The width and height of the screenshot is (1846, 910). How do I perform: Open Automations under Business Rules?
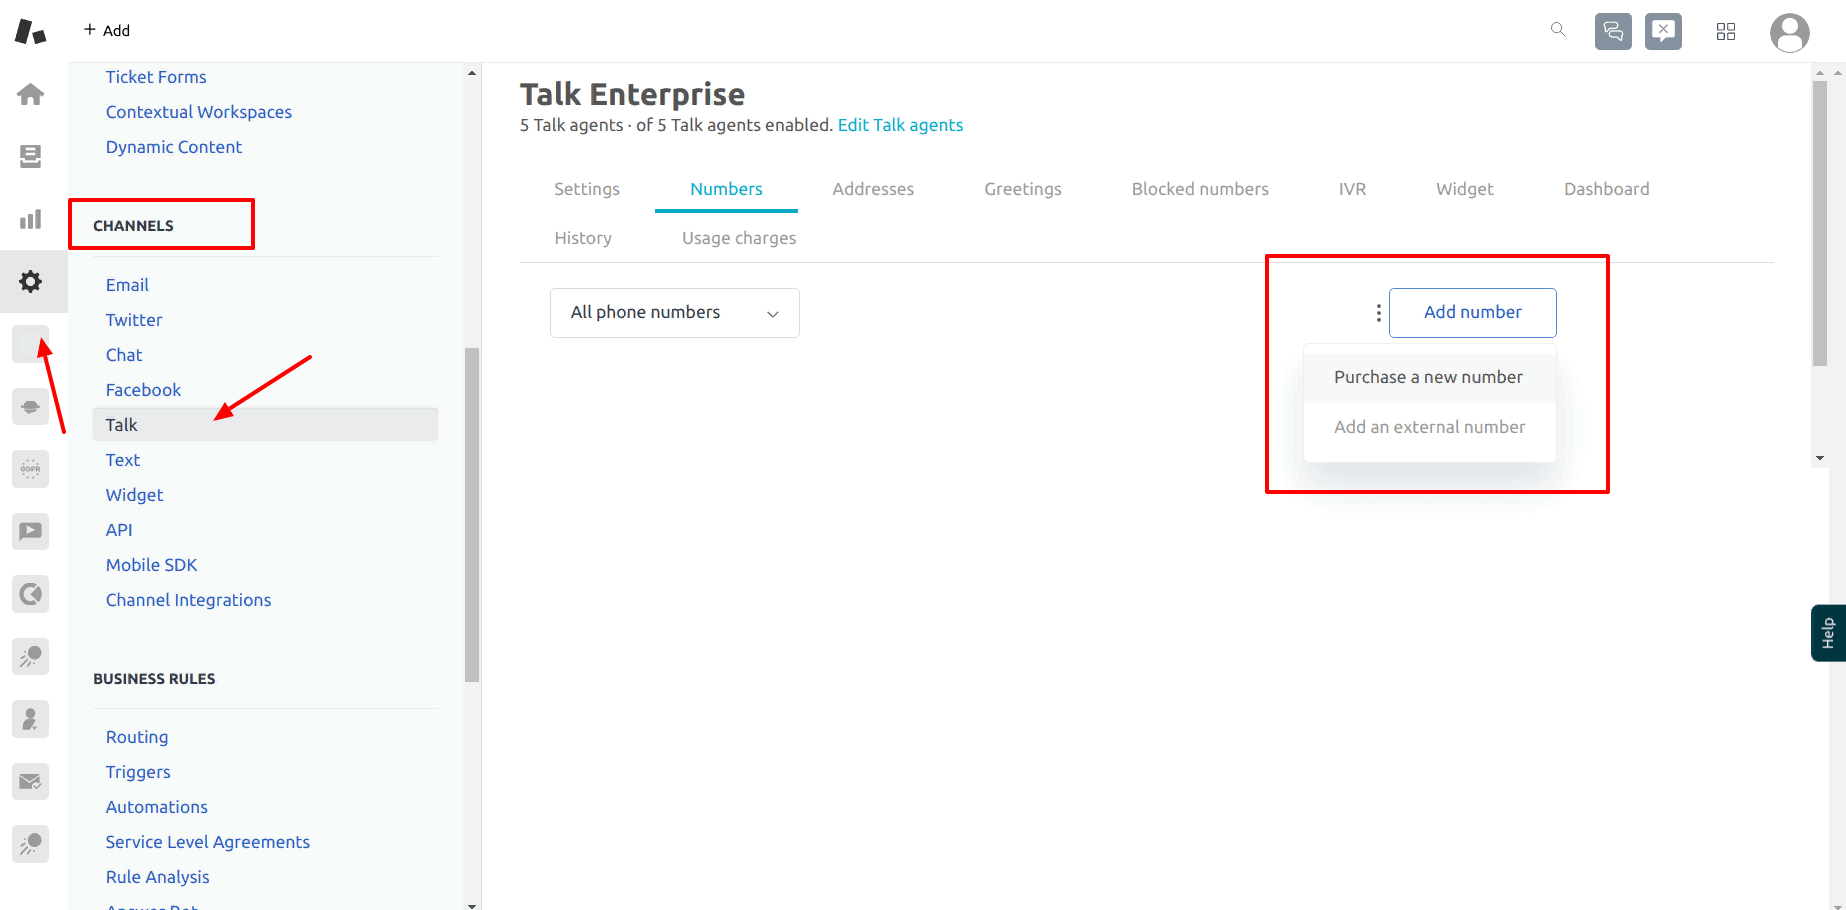pyautogui.click(x=157, y=807)
